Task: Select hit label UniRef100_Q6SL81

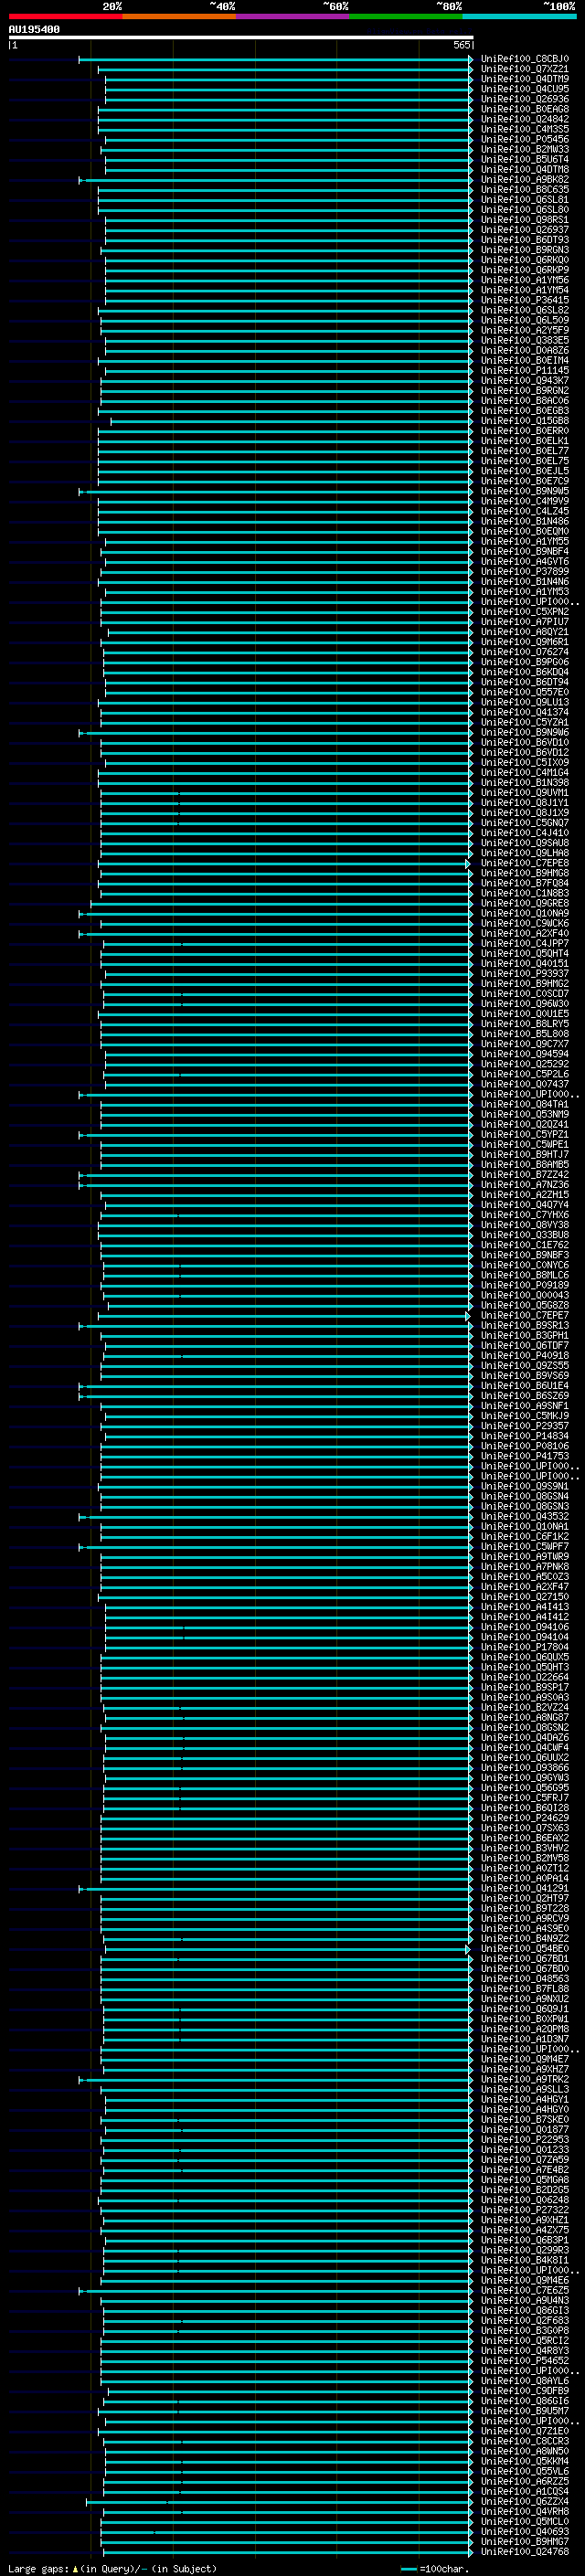Action: click(525, 200)
